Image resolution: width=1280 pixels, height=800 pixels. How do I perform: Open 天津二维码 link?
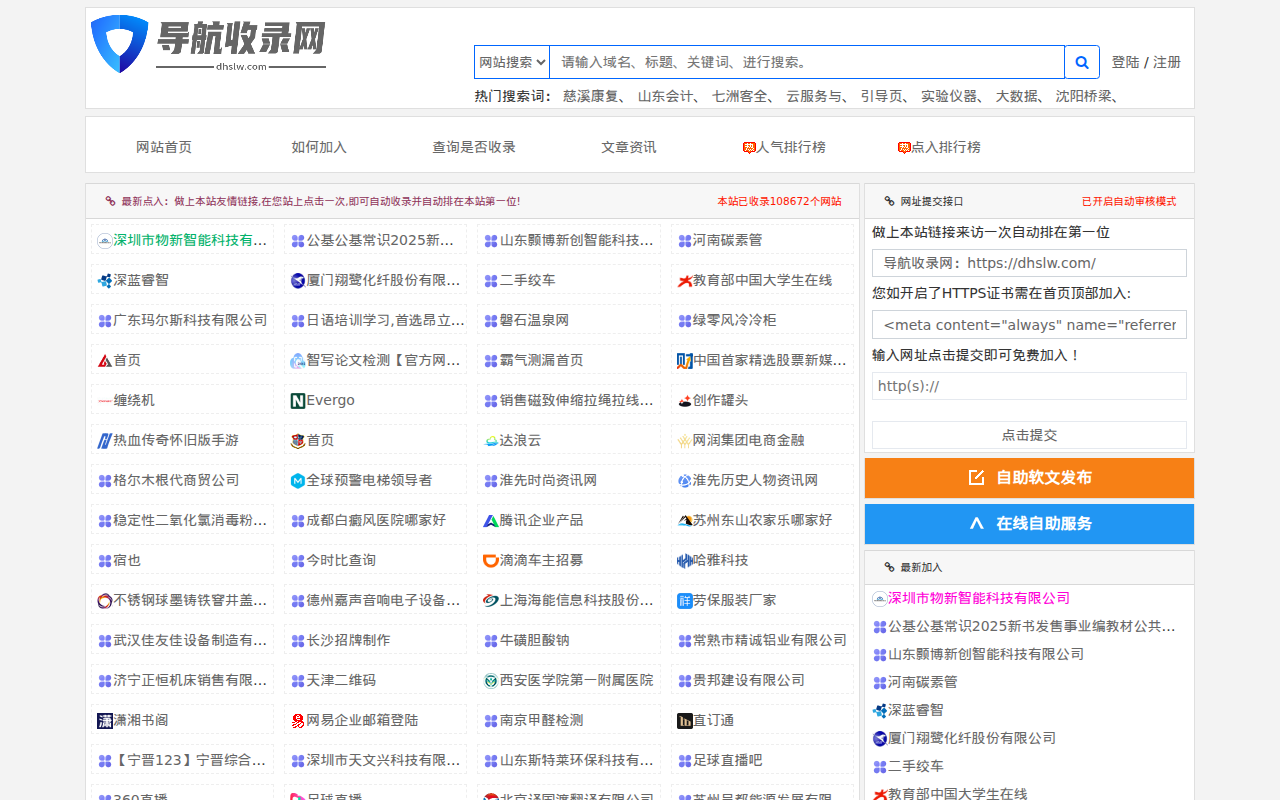coord(341,680)
